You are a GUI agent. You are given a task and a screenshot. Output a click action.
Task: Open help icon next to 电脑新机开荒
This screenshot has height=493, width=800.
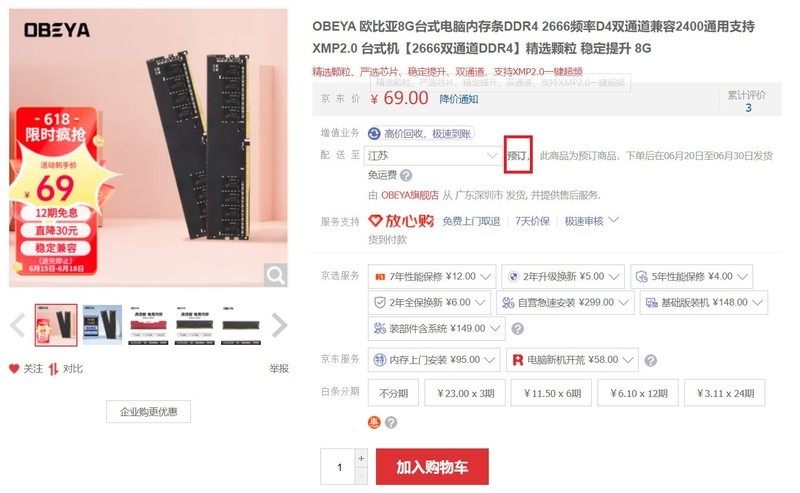(x=651, y=360)
